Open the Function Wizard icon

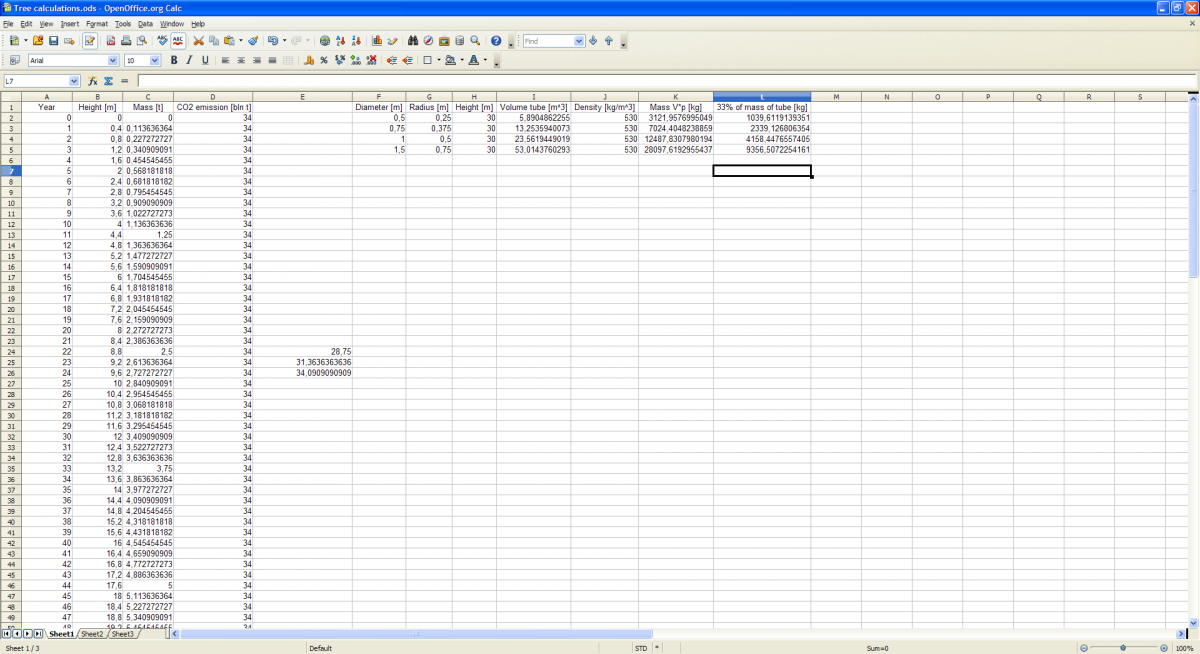pos(92,81)
